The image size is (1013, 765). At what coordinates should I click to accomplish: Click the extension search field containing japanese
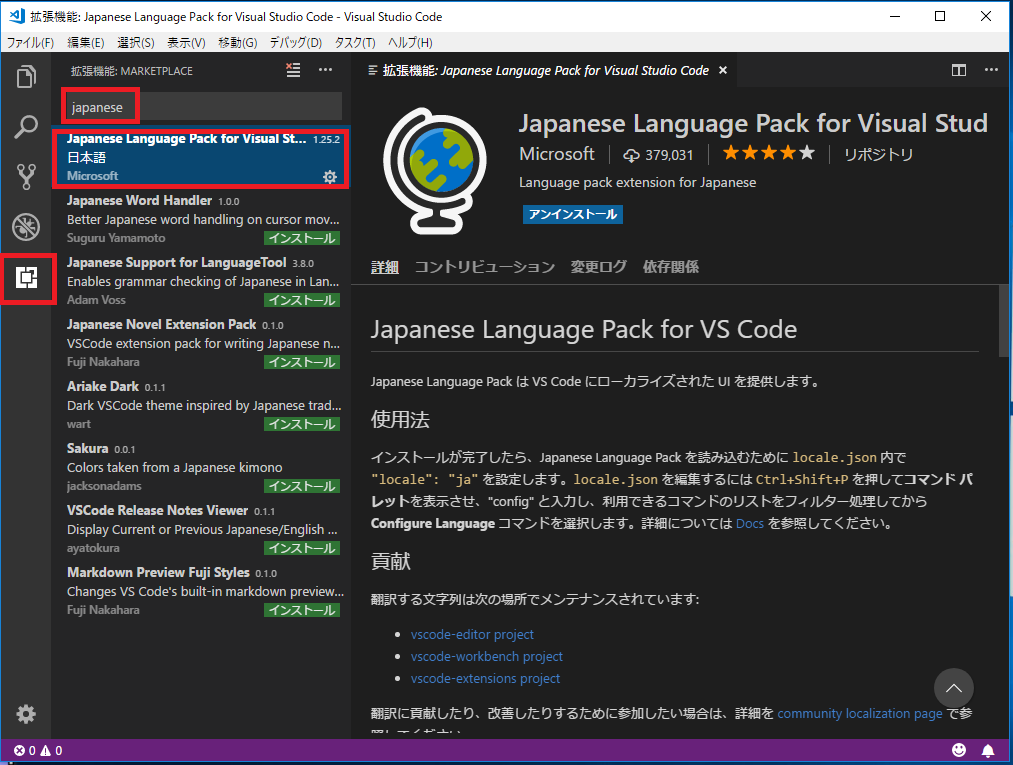tap(202, 107)
